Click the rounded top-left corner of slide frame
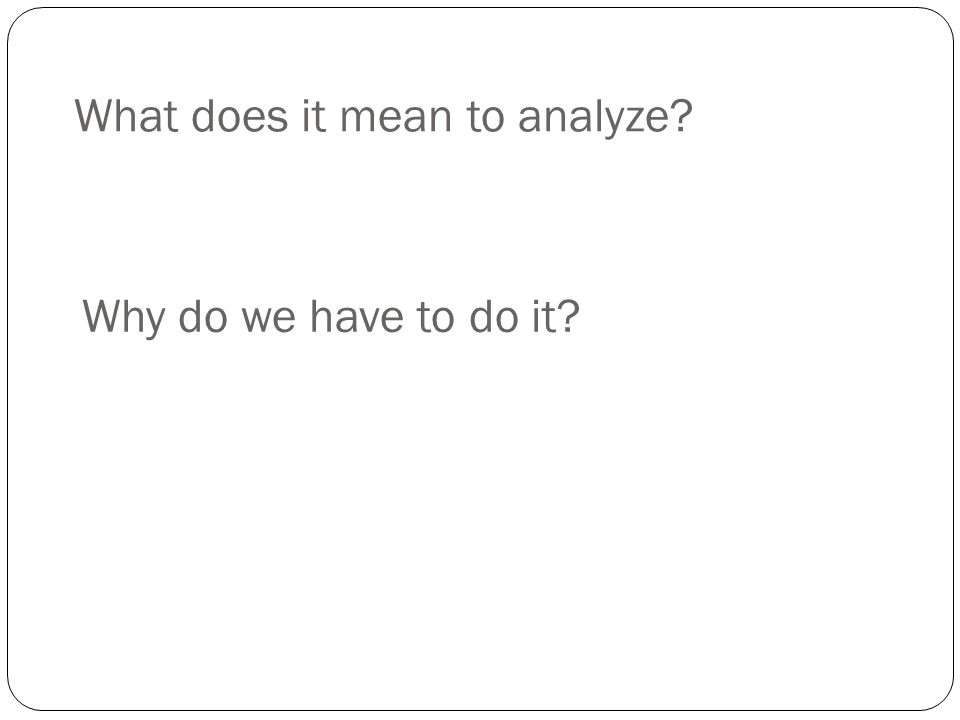 [20, 20]
